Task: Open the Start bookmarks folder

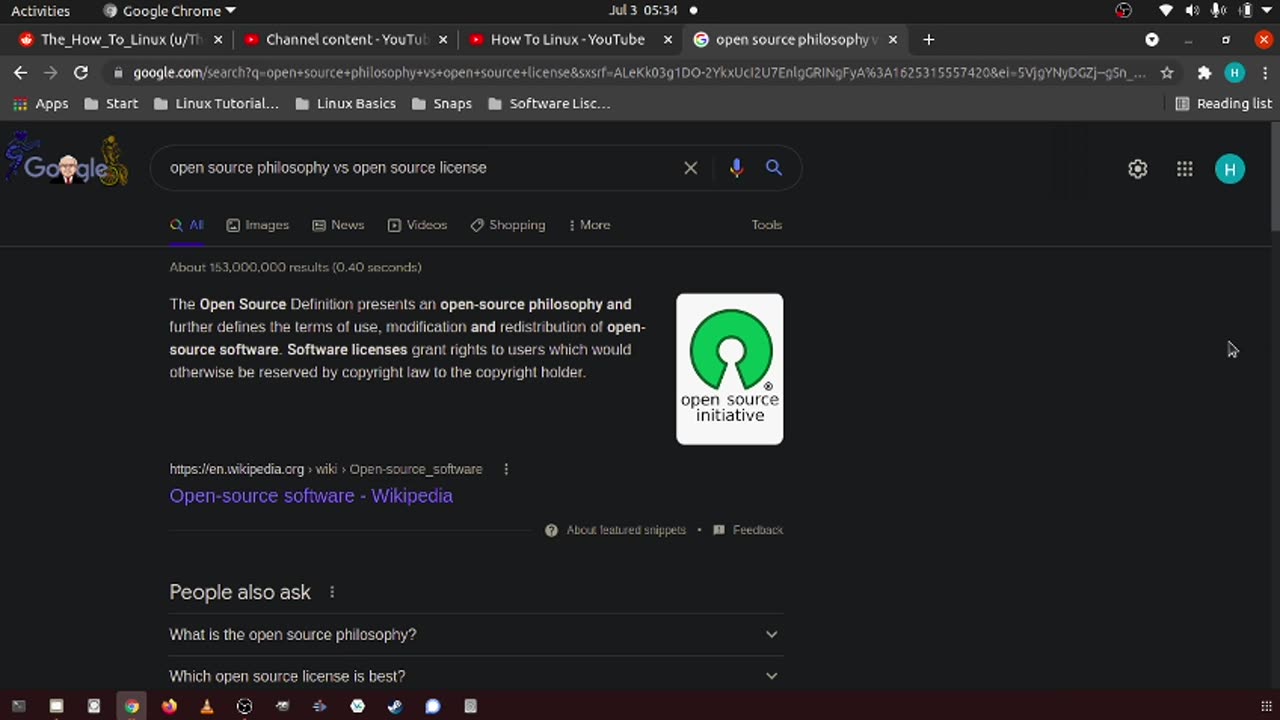Action: coord(111,103)
